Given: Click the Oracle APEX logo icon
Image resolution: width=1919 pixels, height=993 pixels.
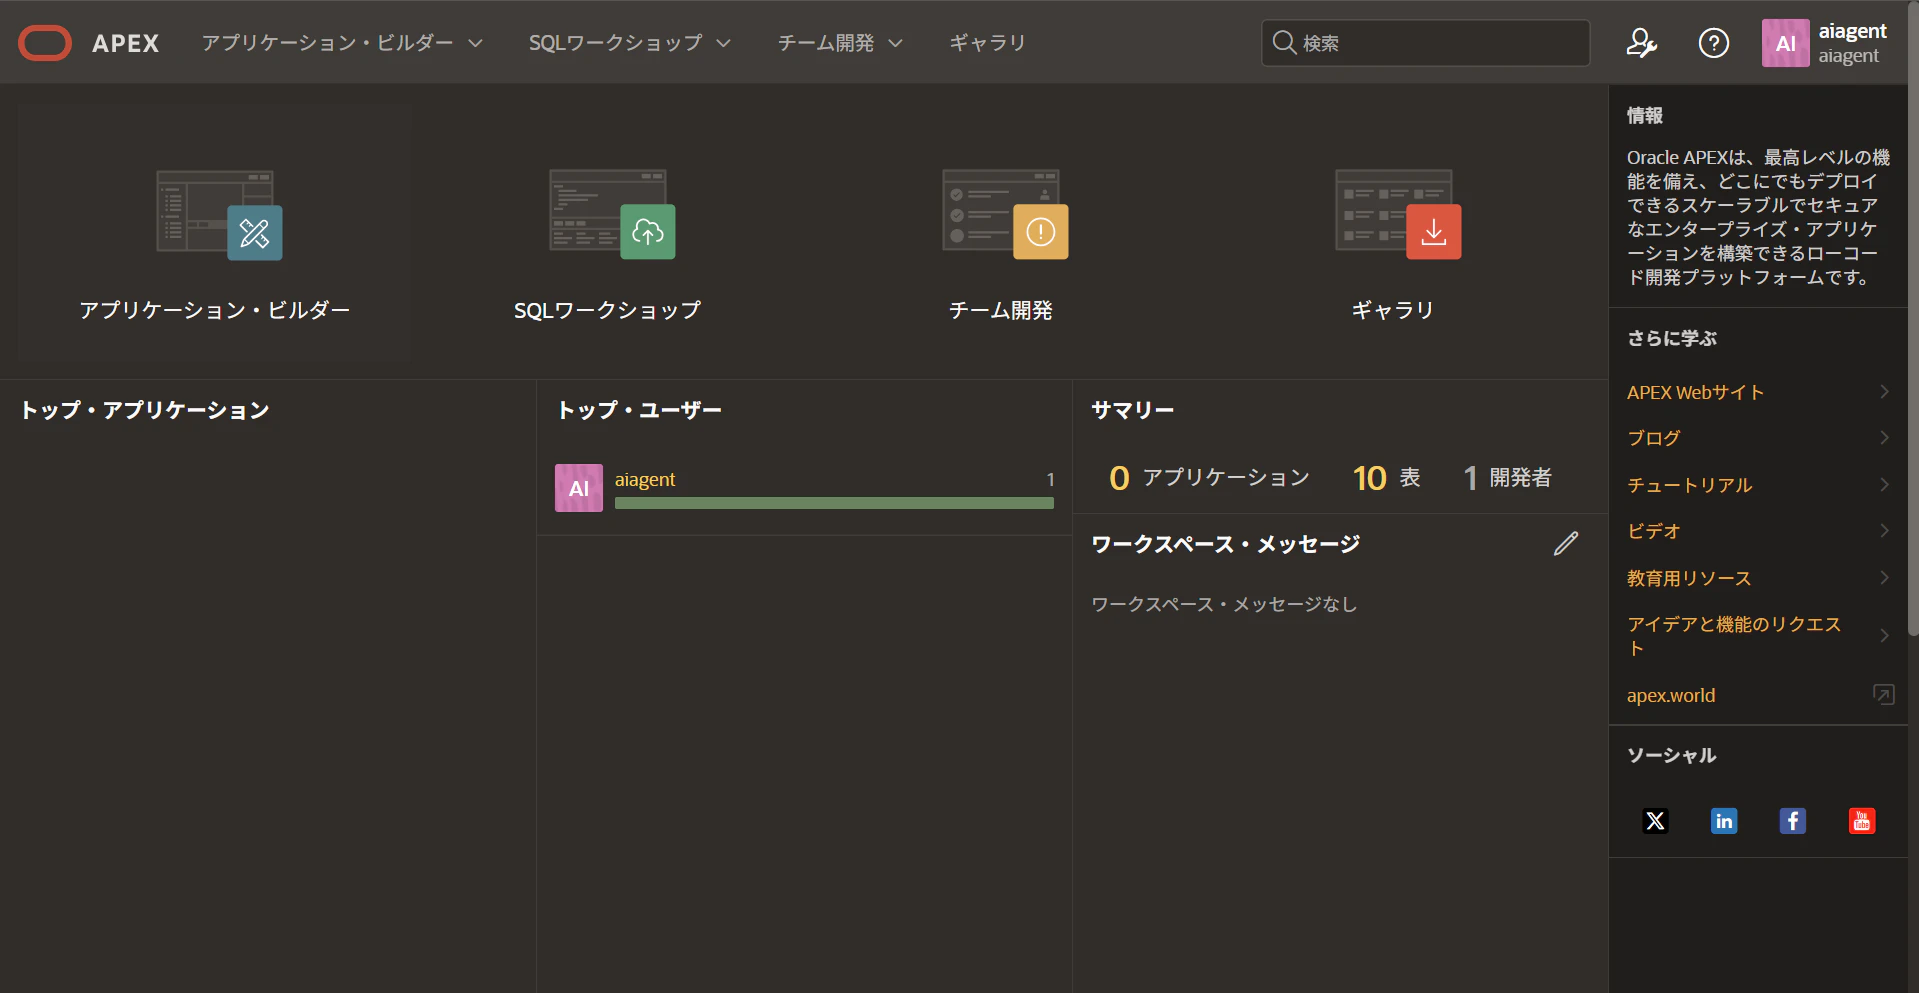Looking at the screenshot, I should [45, 43].
